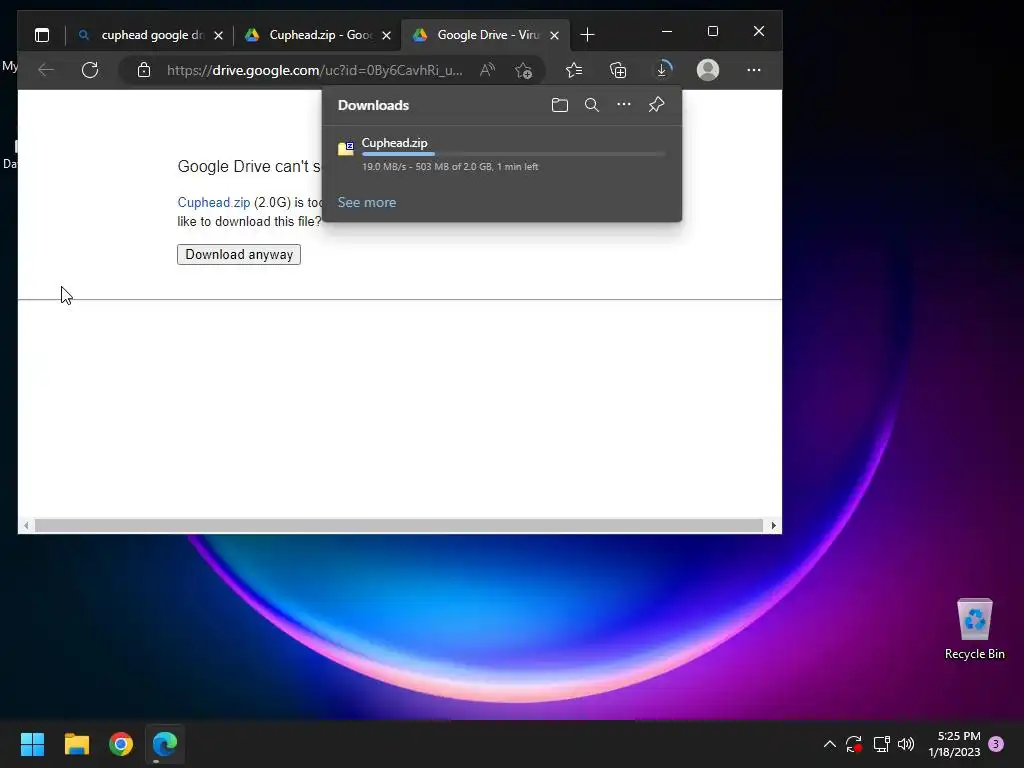Open more options in Downloads panel
This screenshot has height=768, width=1024.
(624, 104)
